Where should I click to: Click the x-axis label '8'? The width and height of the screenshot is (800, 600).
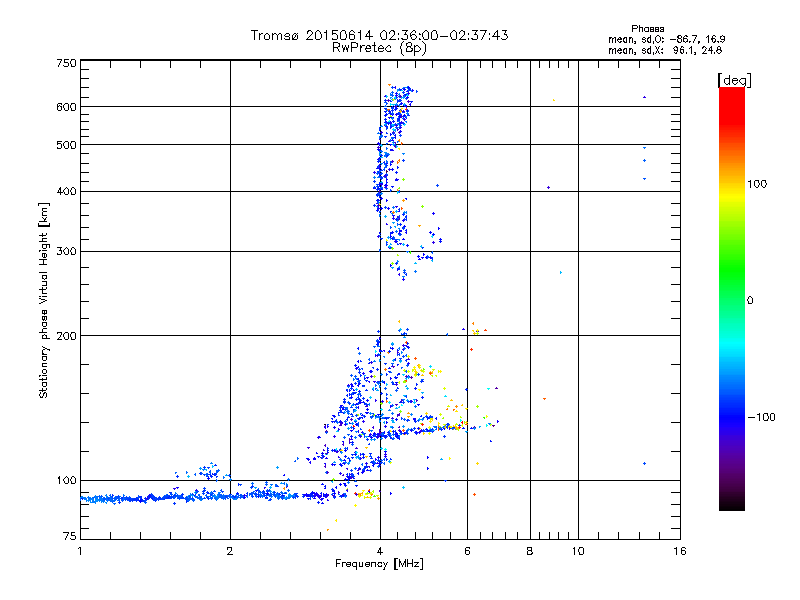point(530,551)
